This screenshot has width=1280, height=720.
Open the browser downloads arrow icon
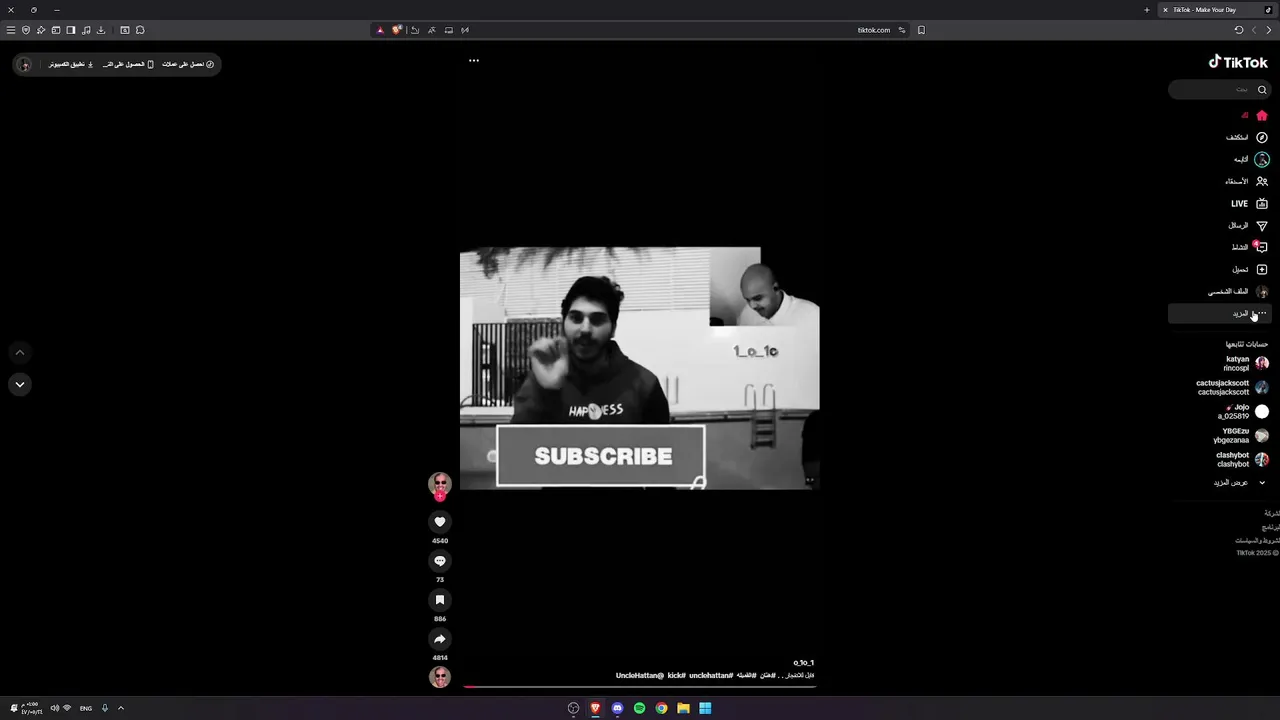[x=101, y=30]
